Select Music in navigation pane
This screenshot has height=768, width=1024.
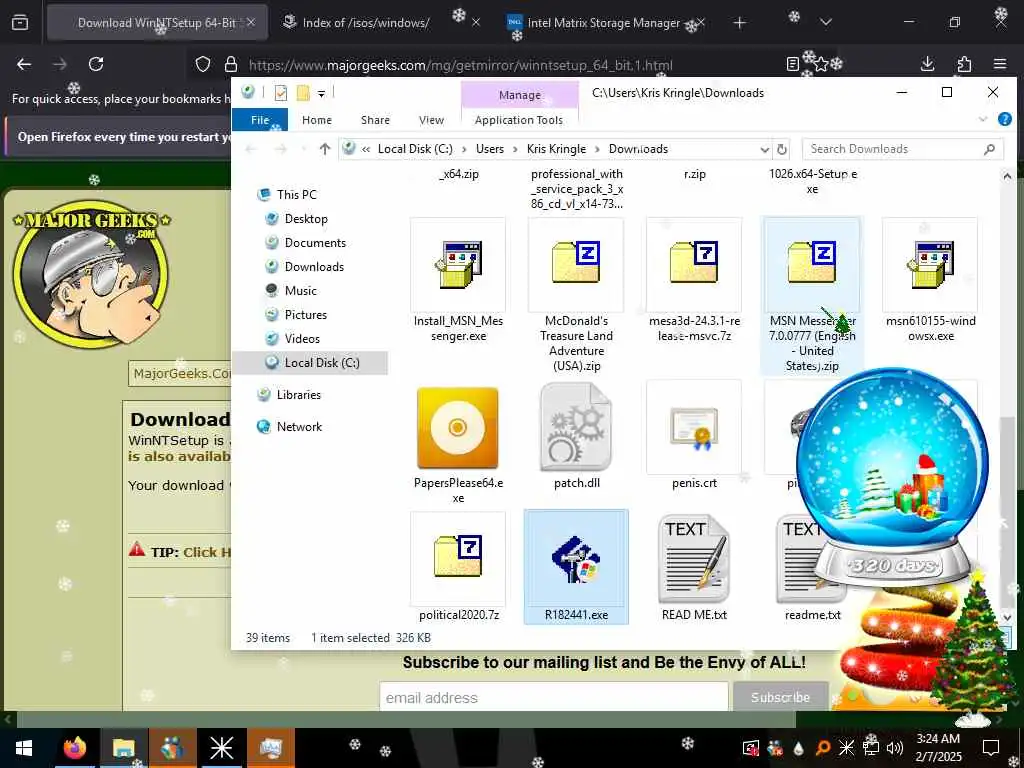pos(300,291)
